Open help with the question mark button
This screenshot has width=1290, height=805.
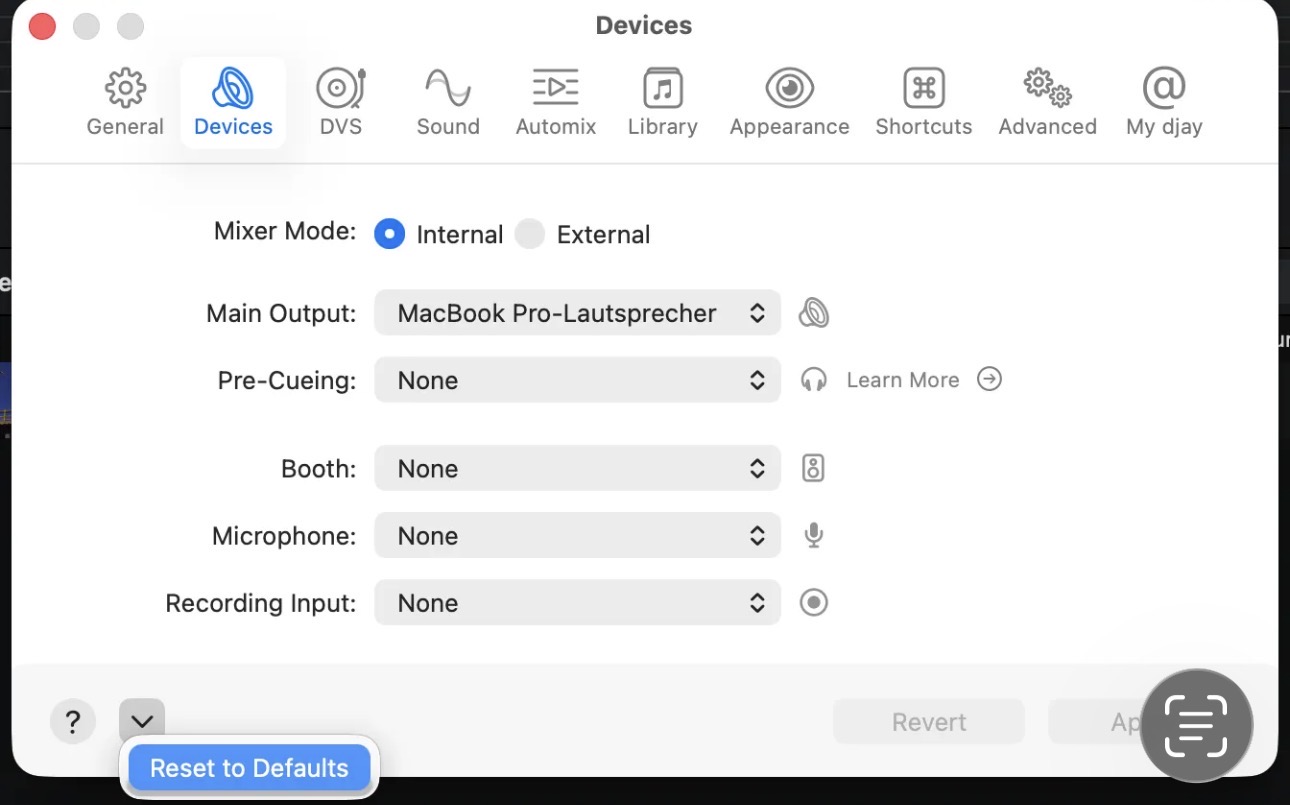[x=72, y=721]
